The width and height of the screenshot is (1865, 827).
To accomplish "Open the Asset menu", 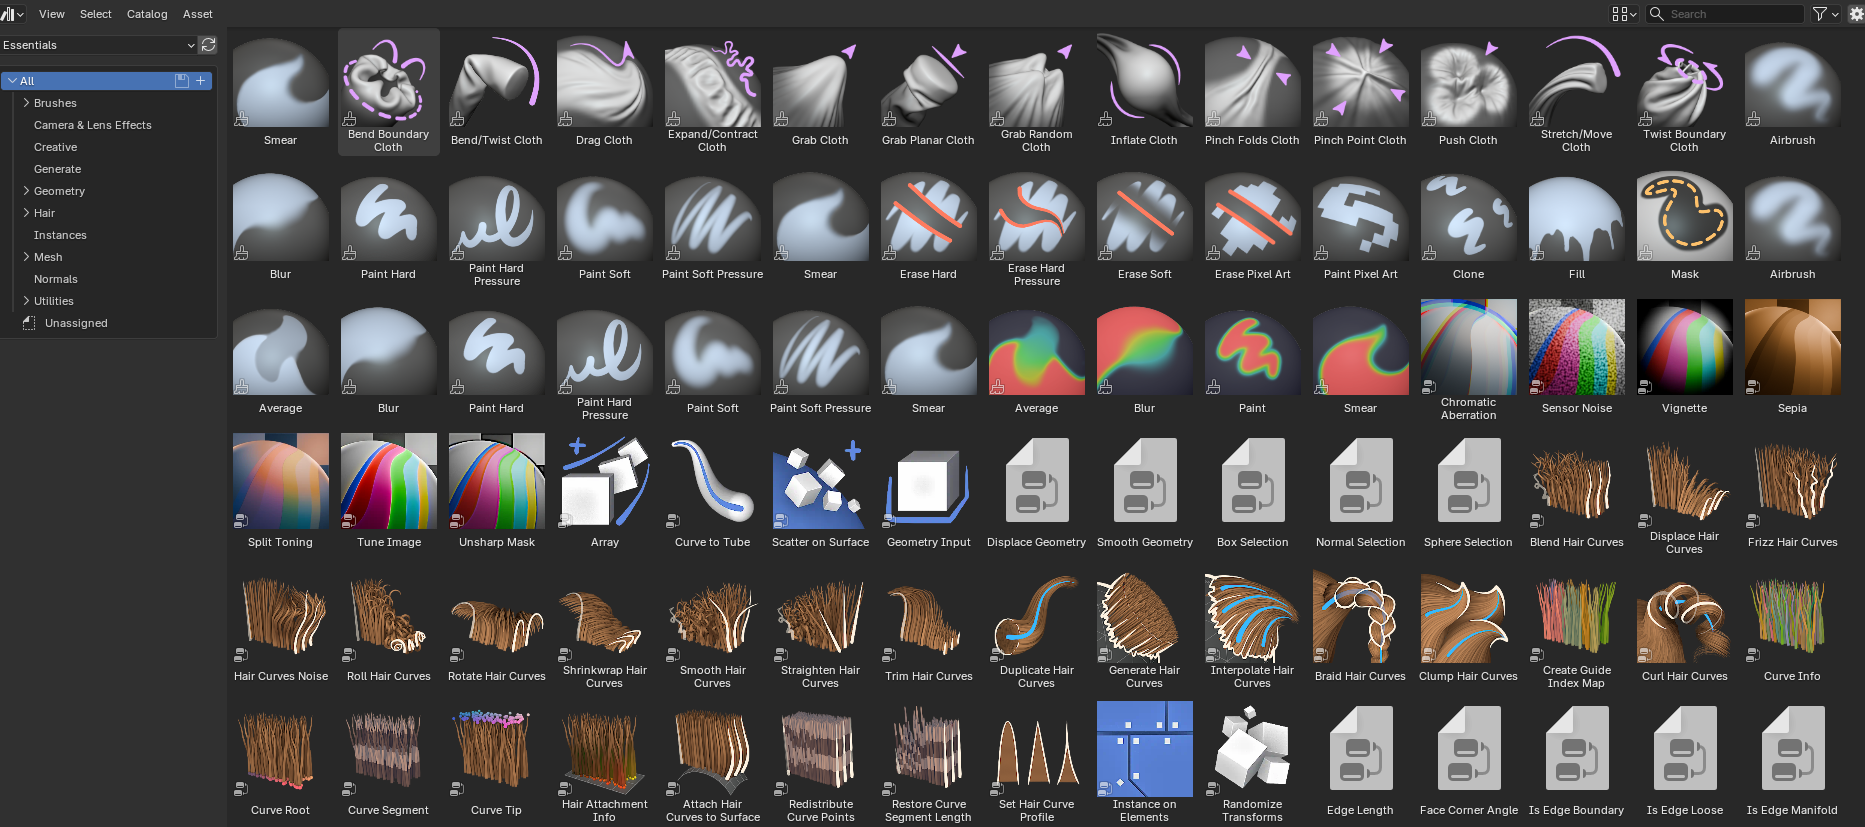I will [x=198, y=14].
